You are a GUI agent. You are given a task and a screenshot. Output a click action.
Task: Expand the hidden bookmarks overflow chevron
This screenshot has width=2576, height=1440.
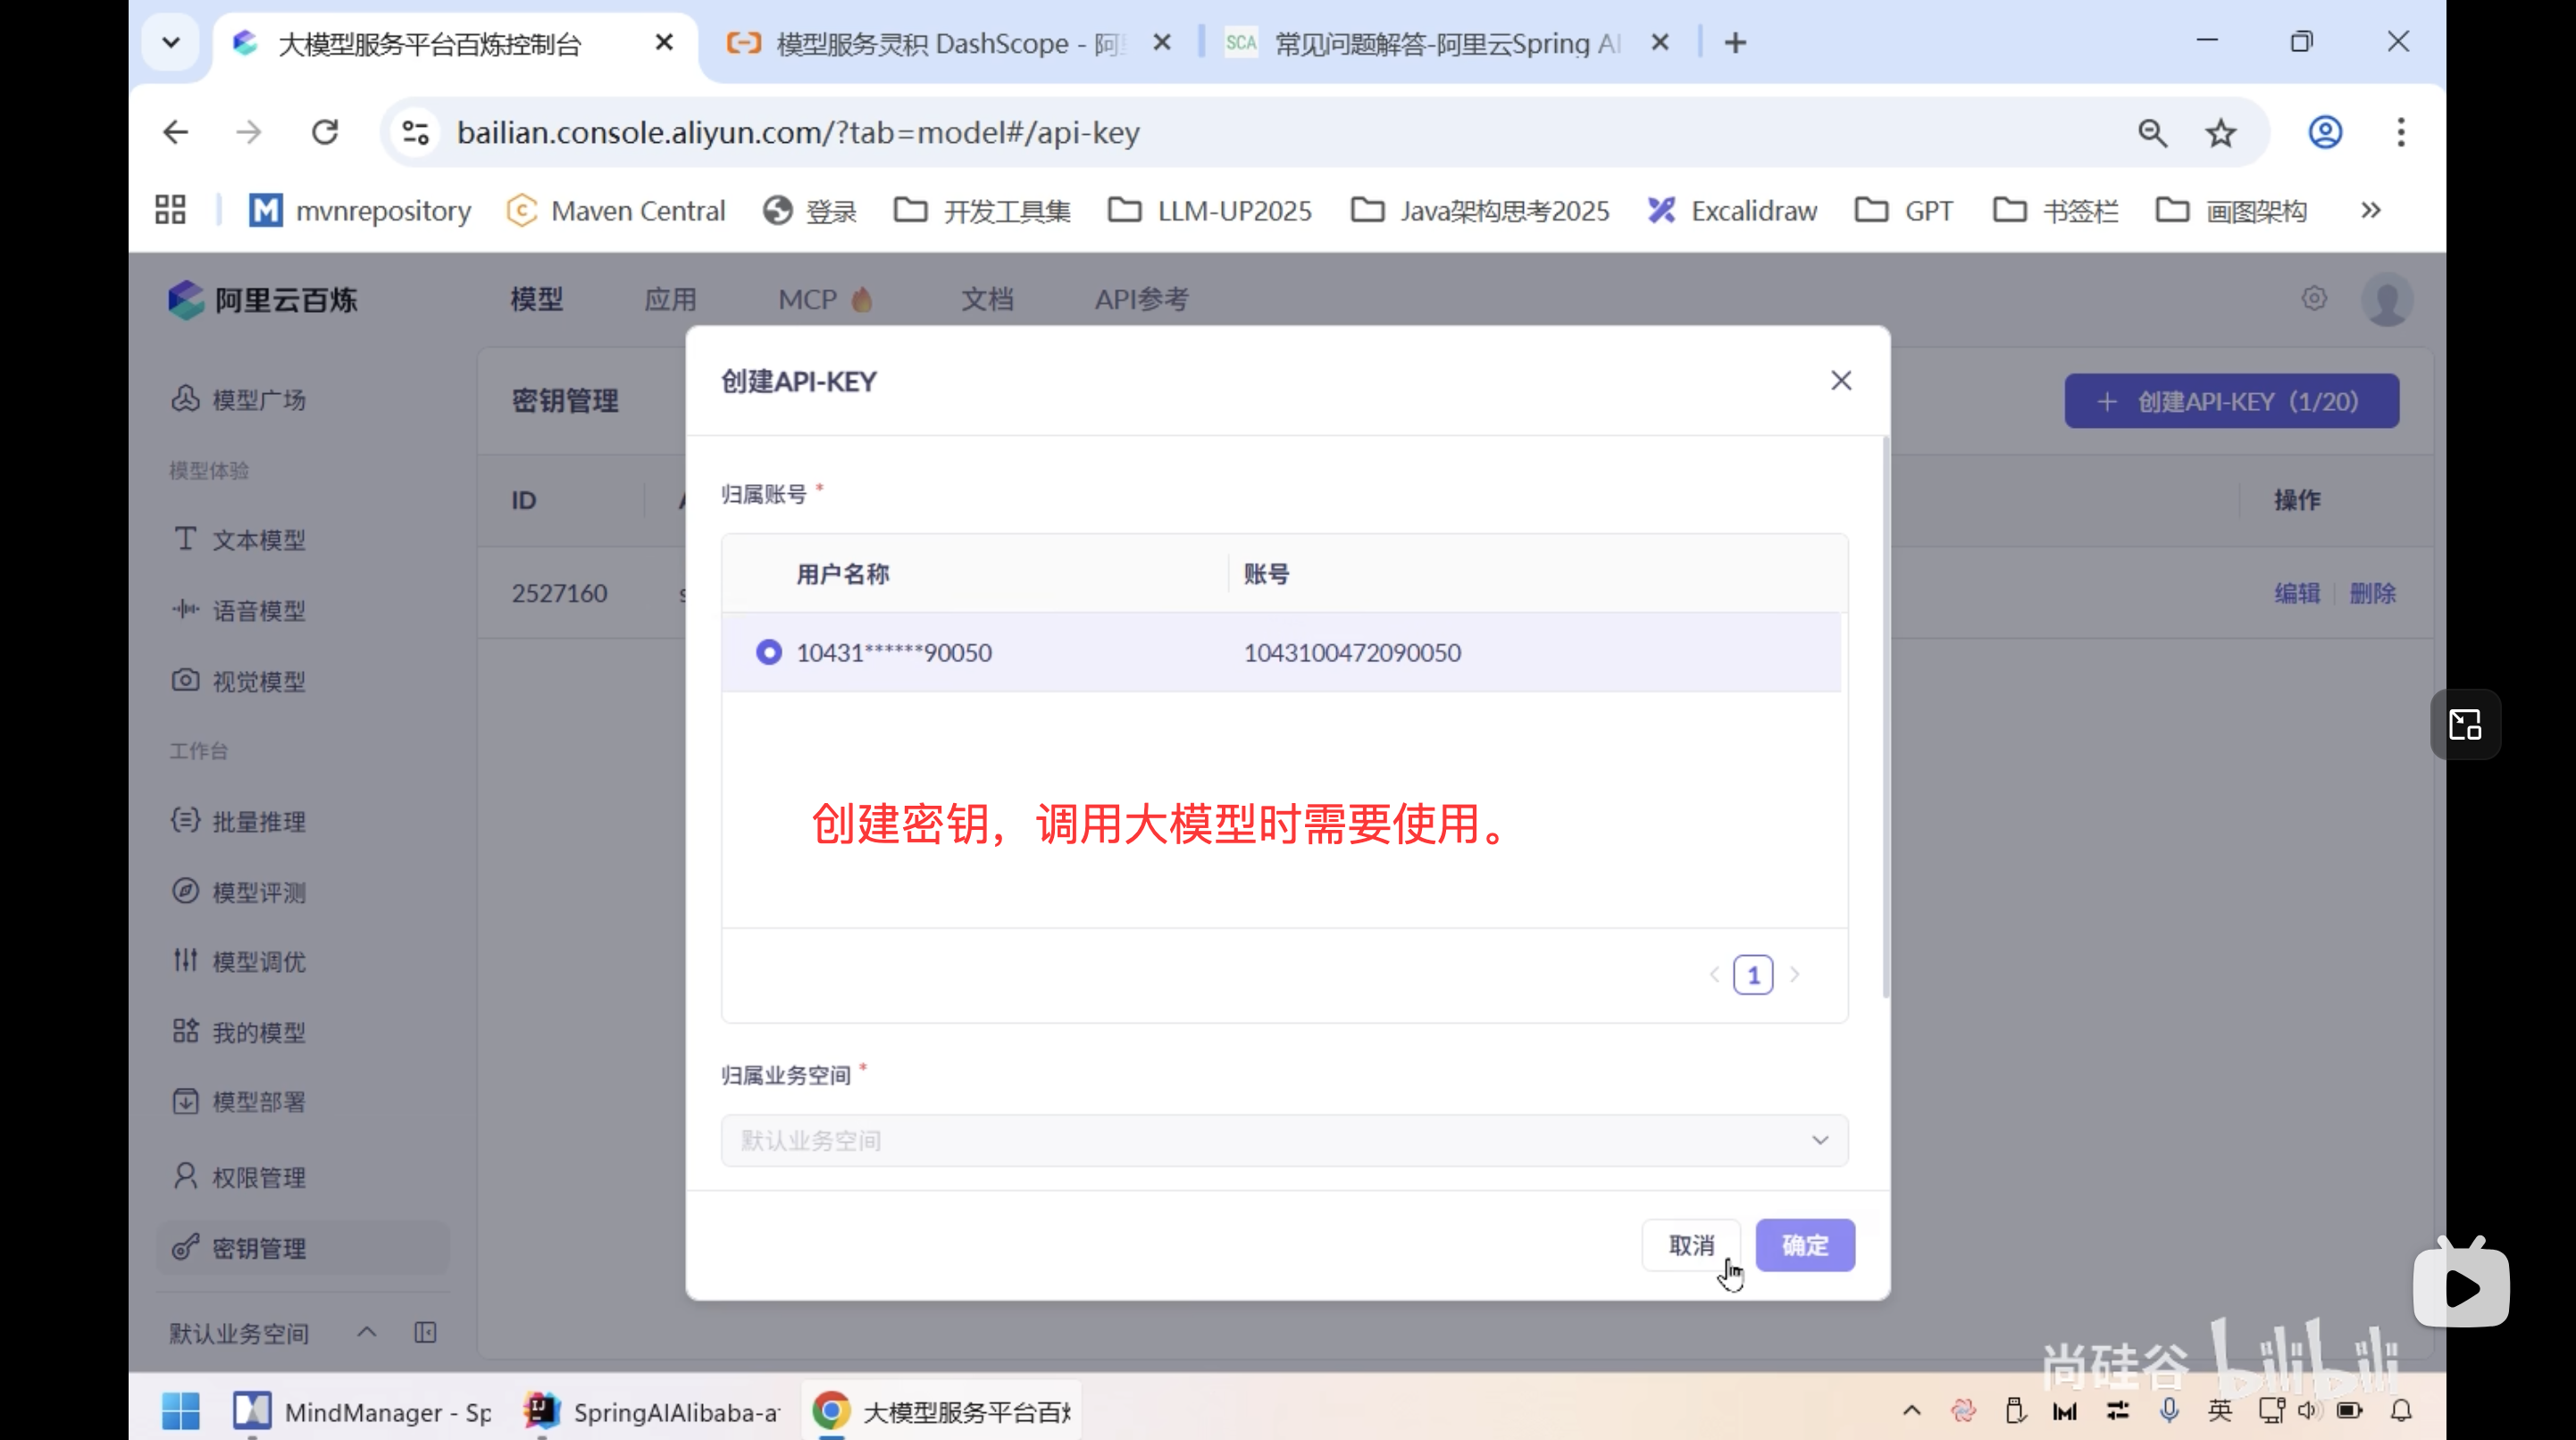coord(2371,209)
